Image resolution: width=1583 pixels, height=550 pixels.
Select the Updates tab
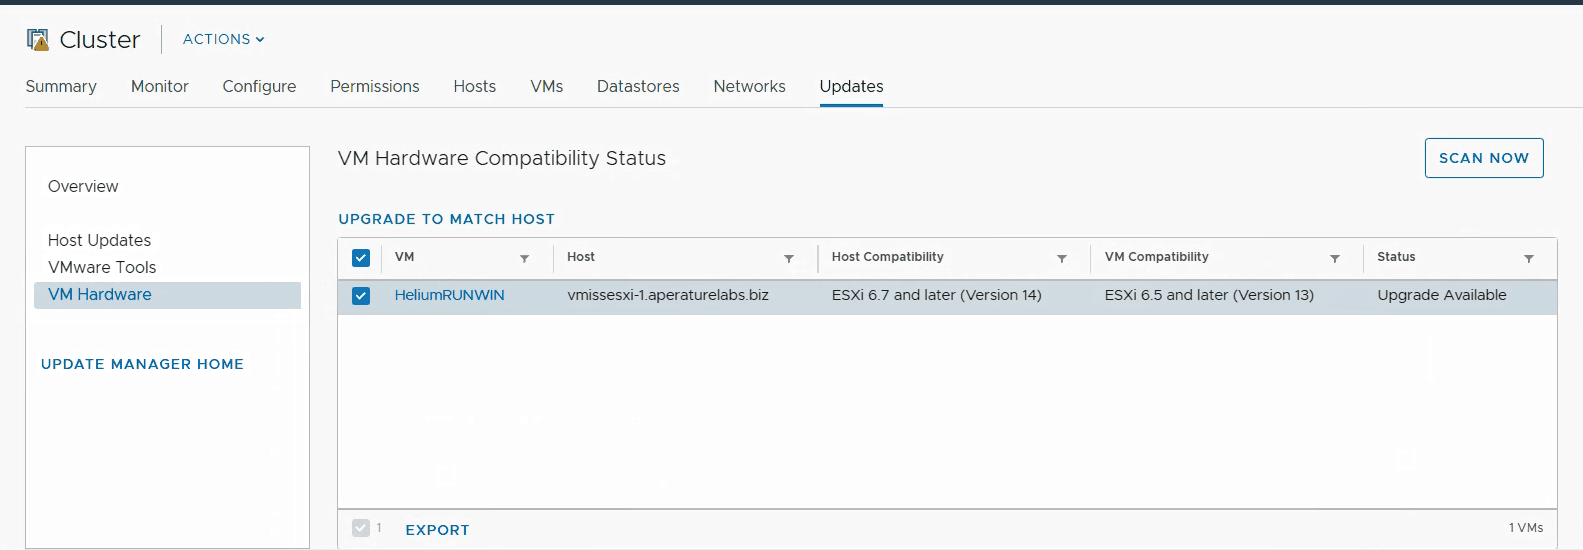851,86
